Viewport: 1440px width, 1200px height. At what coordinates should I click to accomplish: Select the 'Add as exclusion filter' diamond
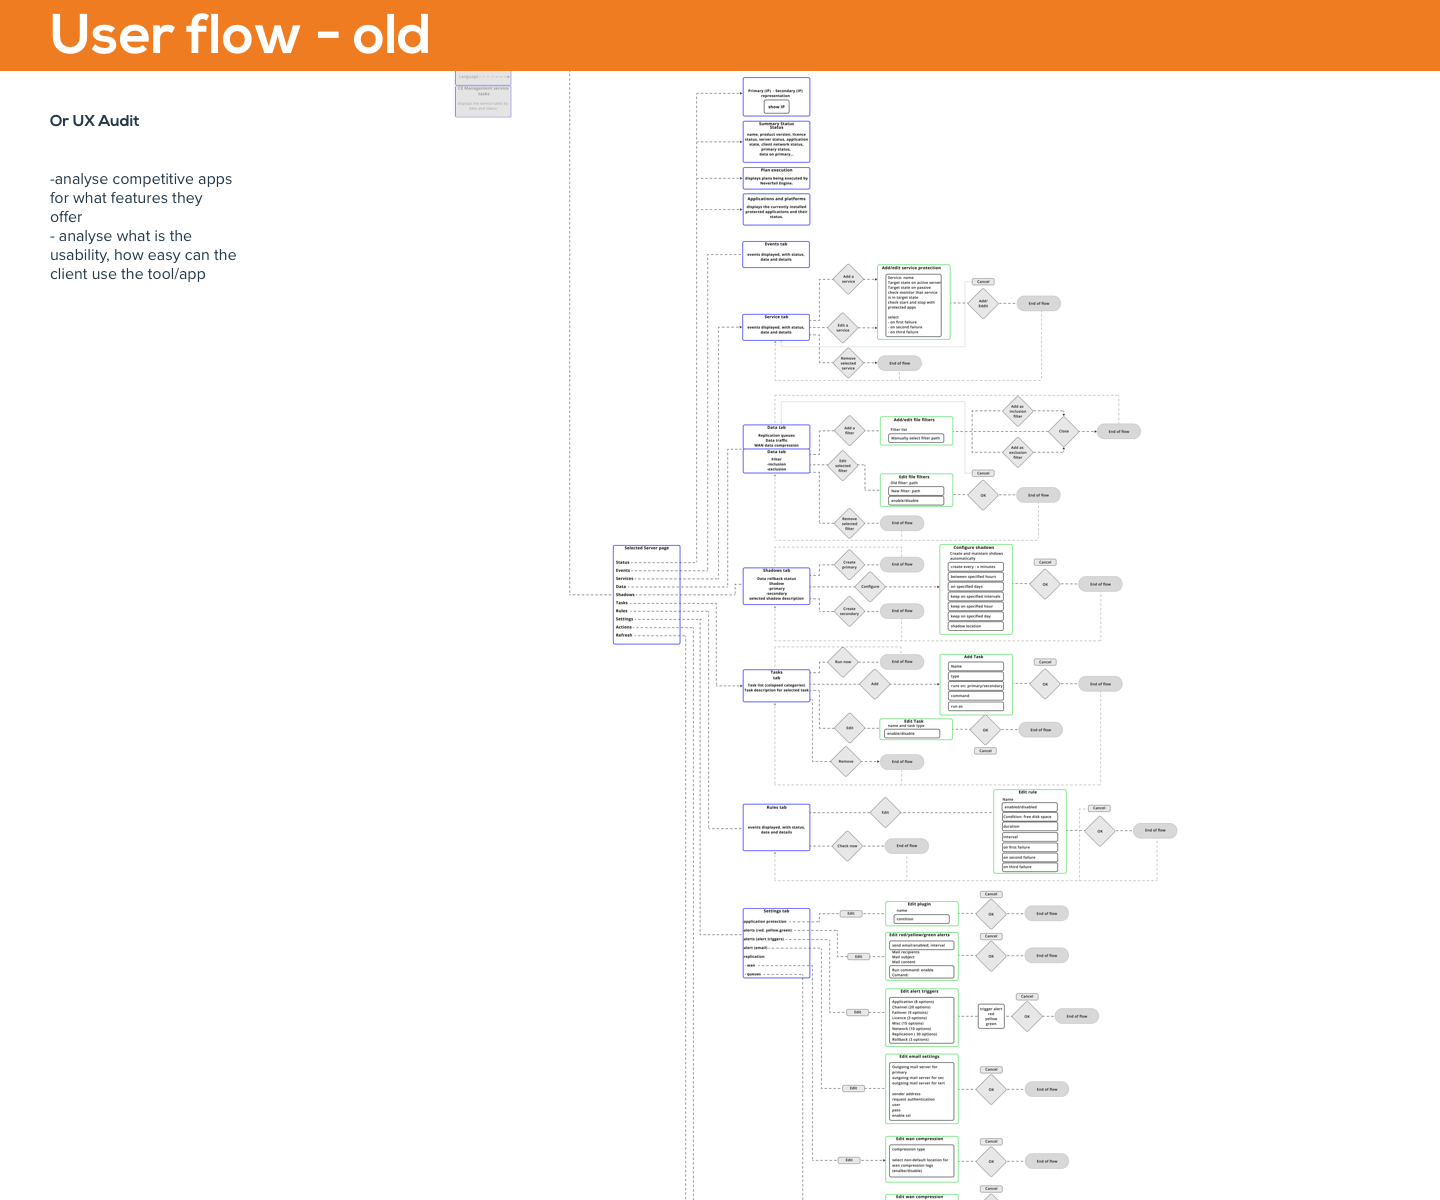[x=1017, y=452]
